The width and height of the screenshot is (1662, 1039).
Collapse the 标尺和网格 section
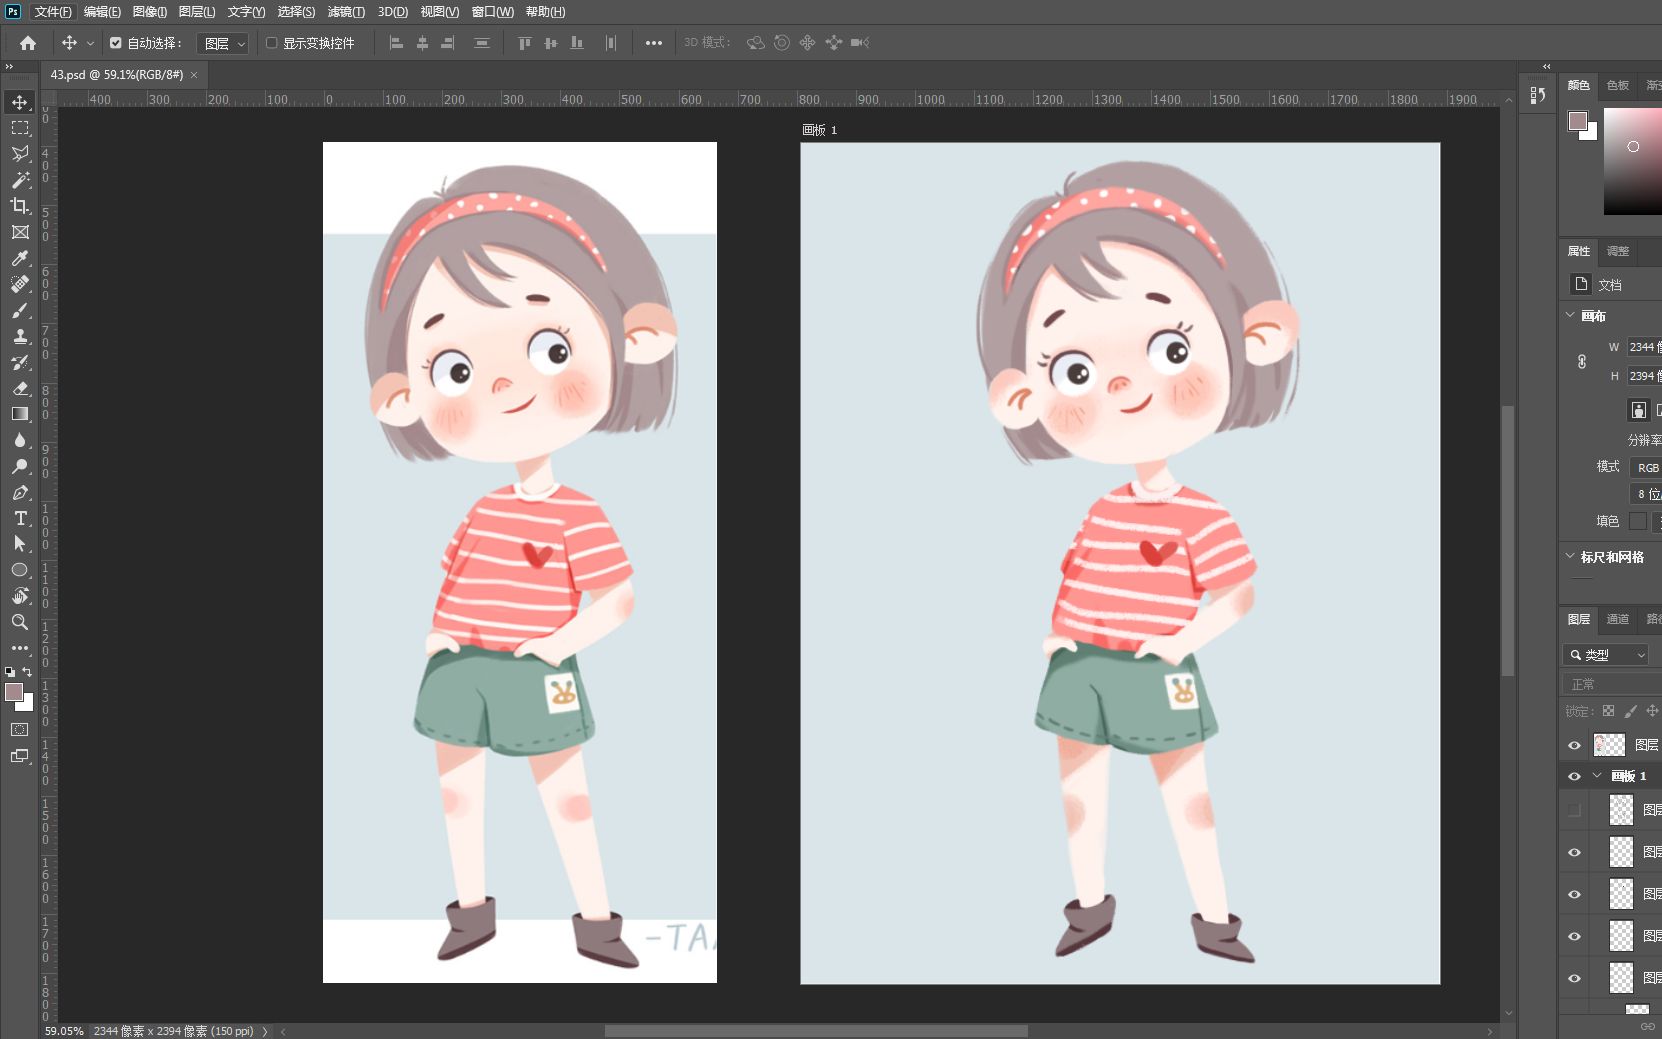click(x=1570, y=556)
